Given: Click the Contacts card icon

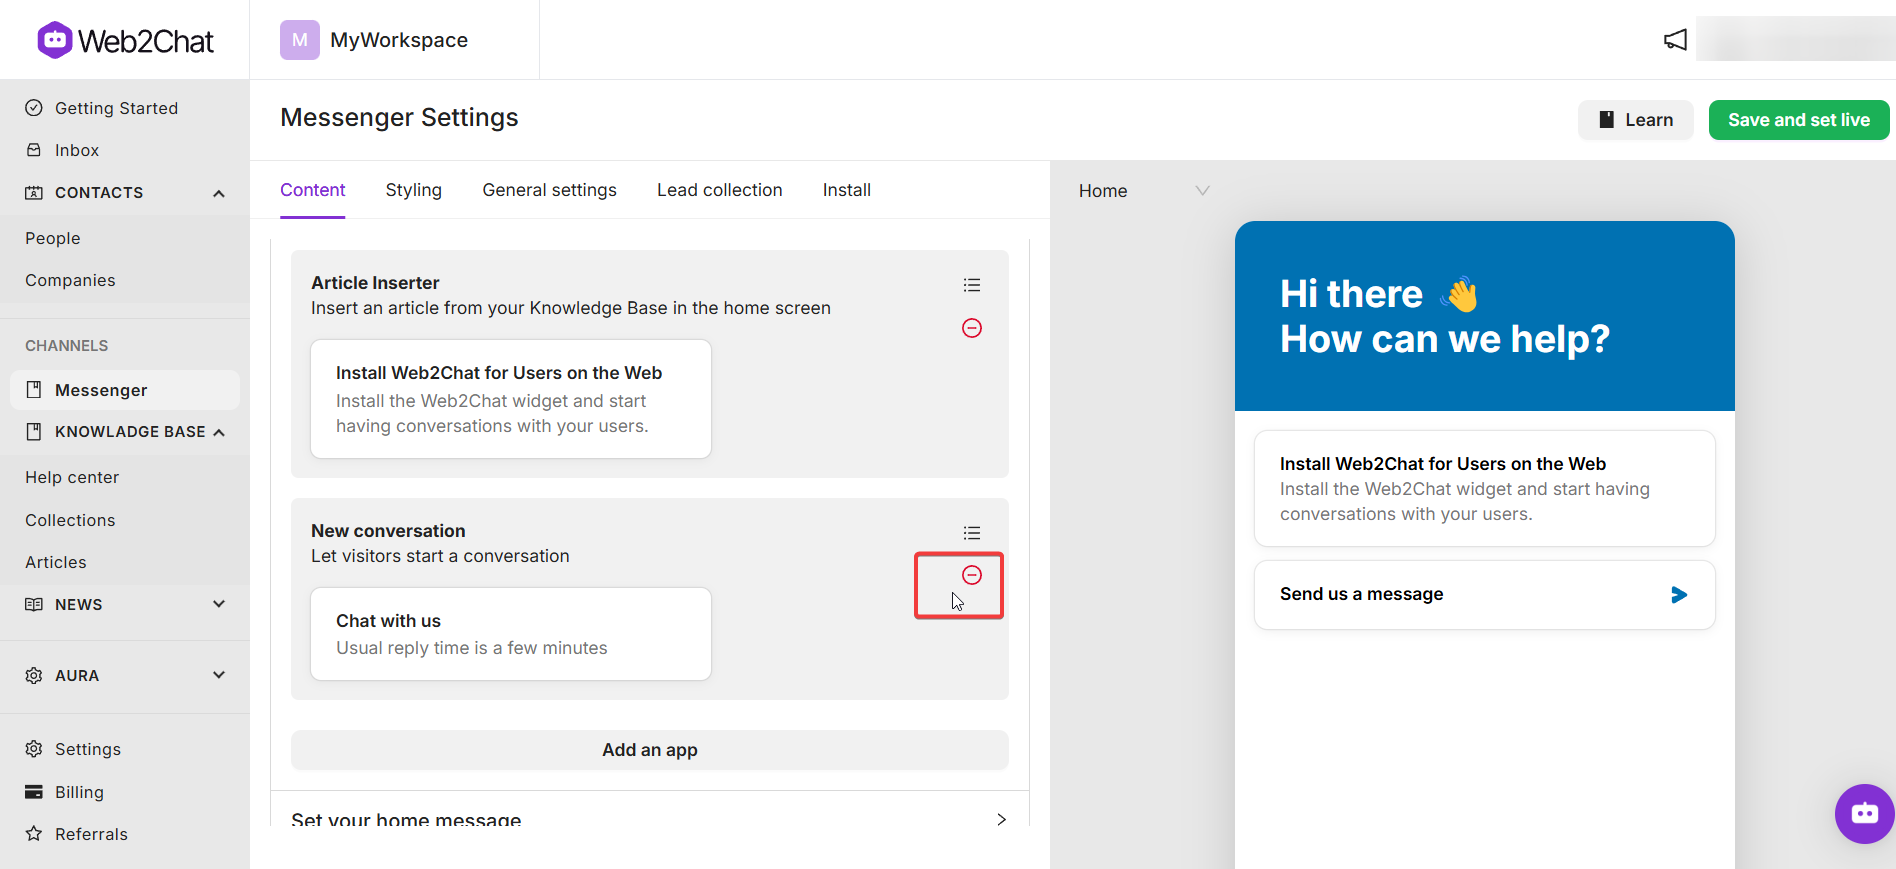Looking at the screenshot, I should tap(34, 192).
